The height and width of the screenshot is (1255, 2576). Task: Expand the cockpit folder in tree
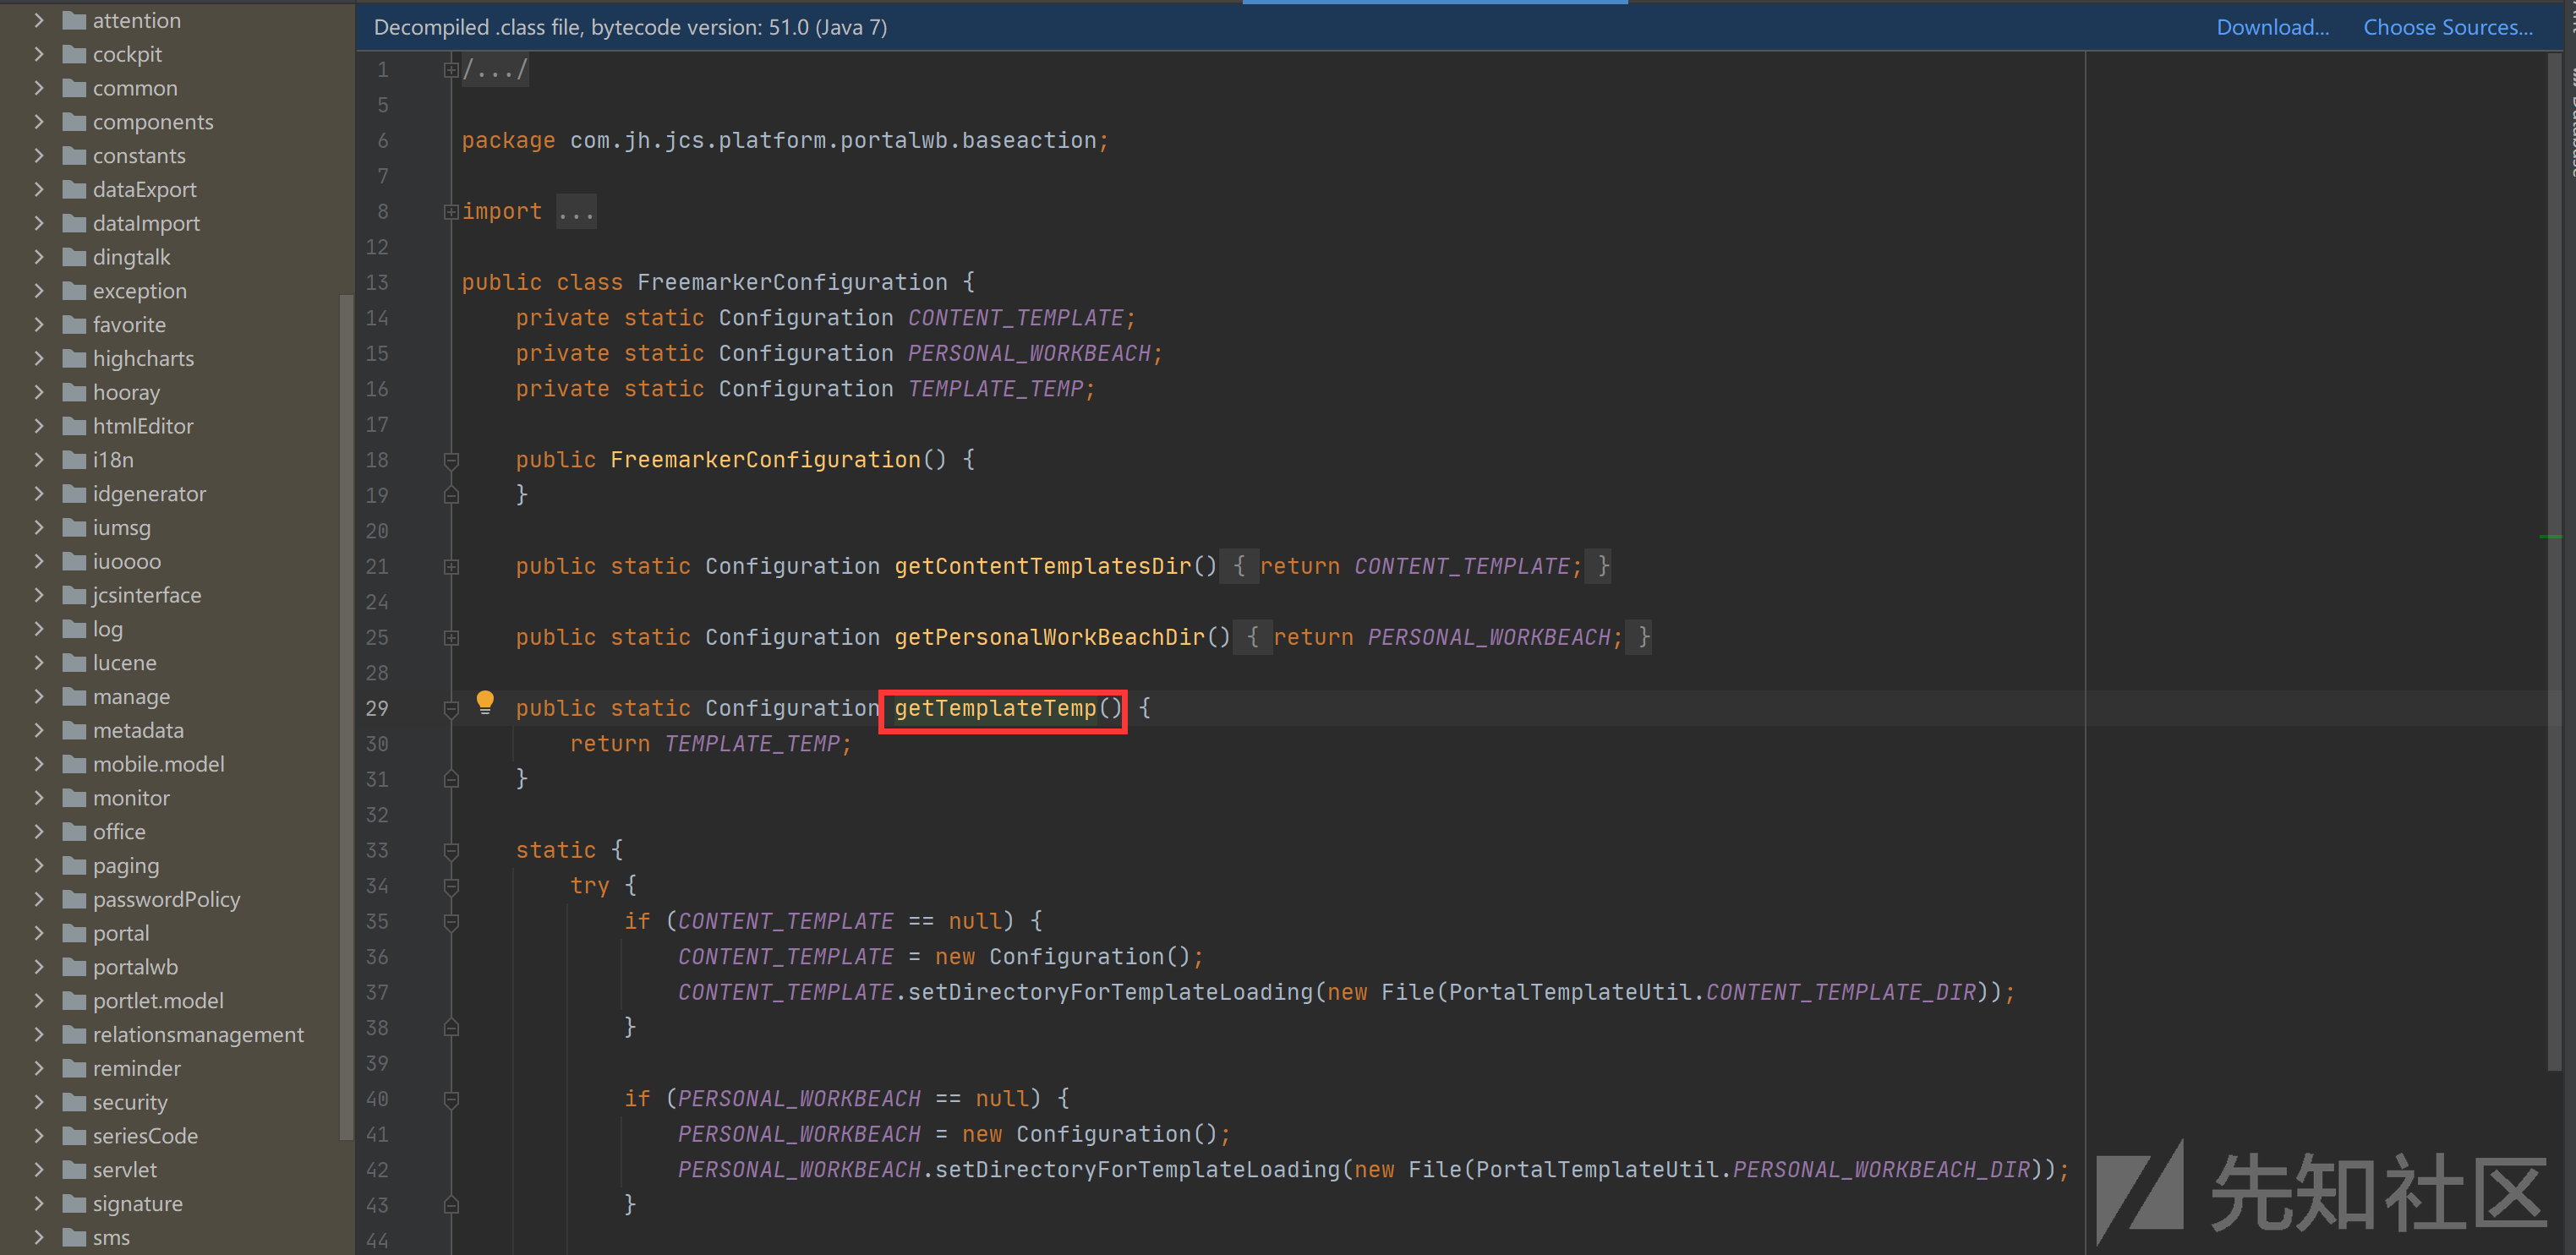(x=39, y=54)
